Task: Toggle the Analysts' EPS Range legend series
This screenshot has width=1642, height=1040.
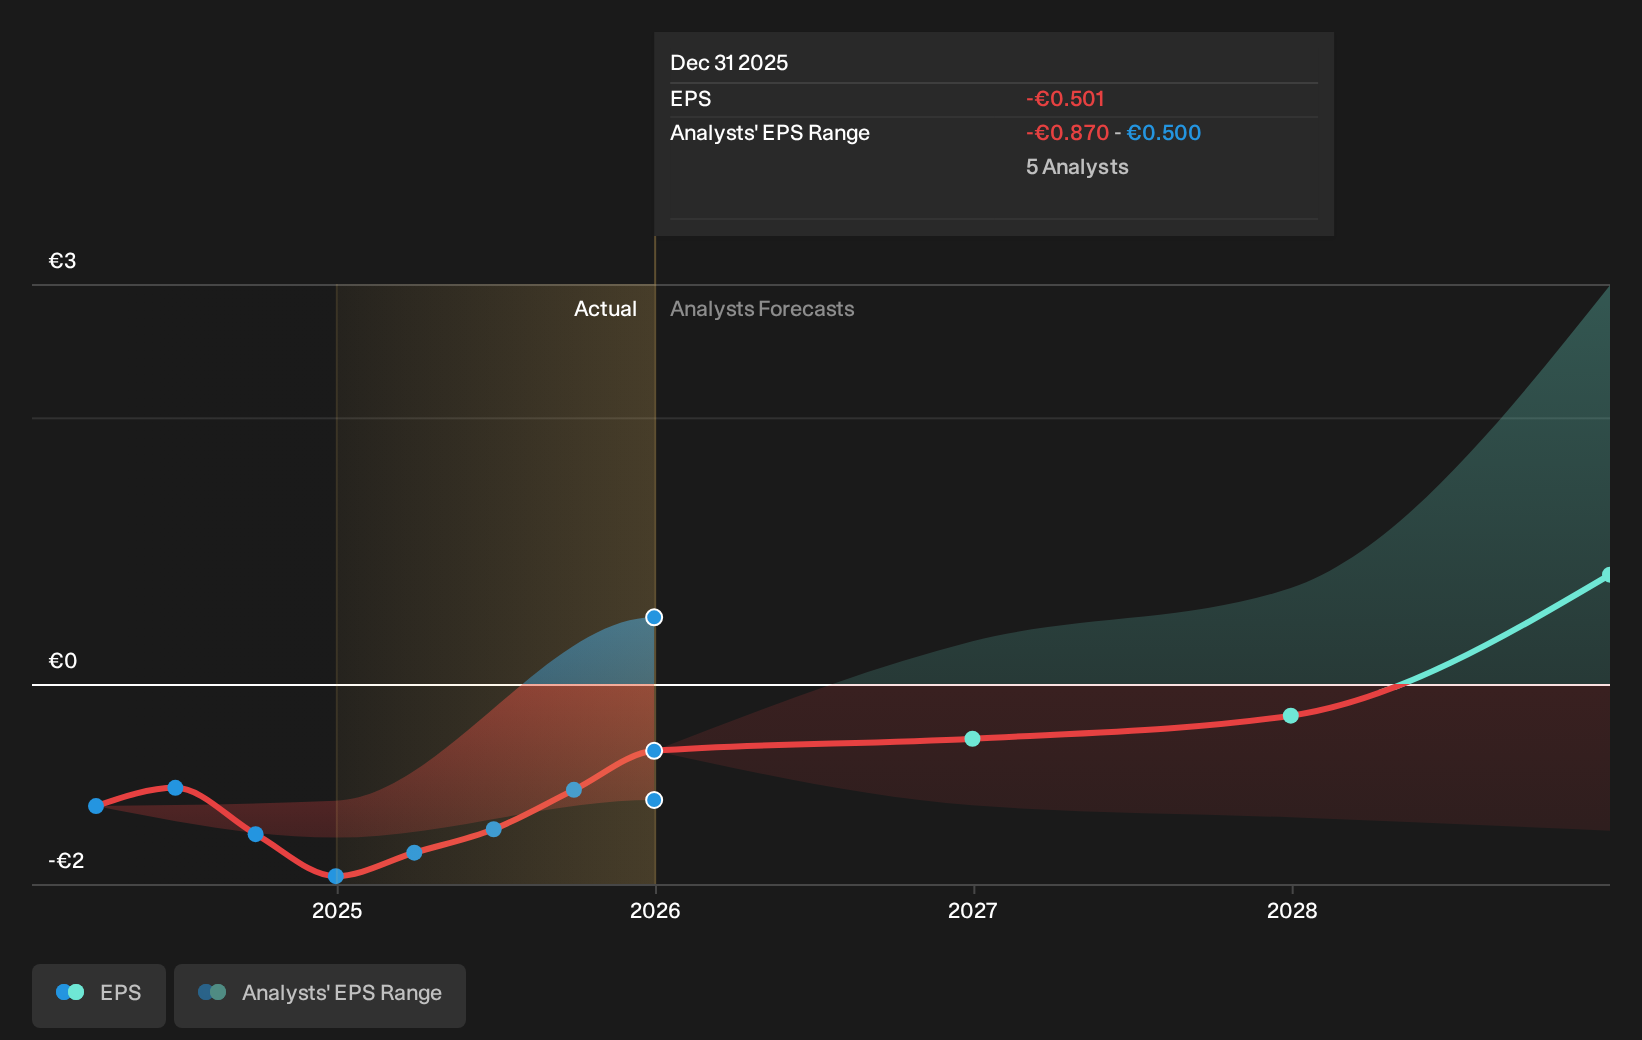Action: (320, 995)
